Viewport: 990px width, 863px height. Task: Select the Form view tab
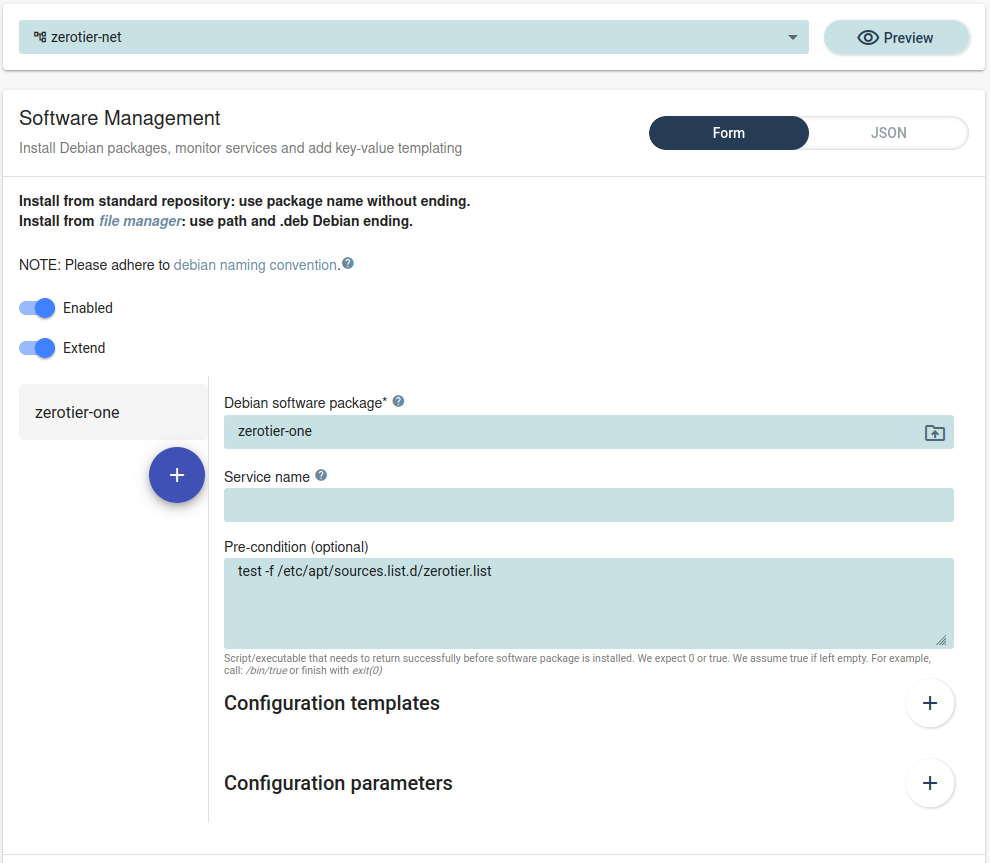tap(728, 132)
